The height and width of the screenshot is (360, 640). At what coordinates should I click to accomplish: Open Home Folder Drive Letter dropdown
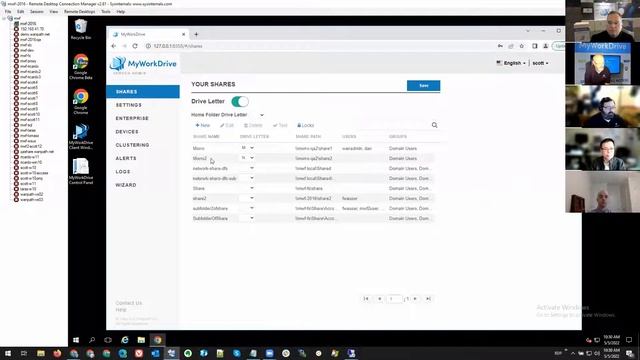[262, 115]
